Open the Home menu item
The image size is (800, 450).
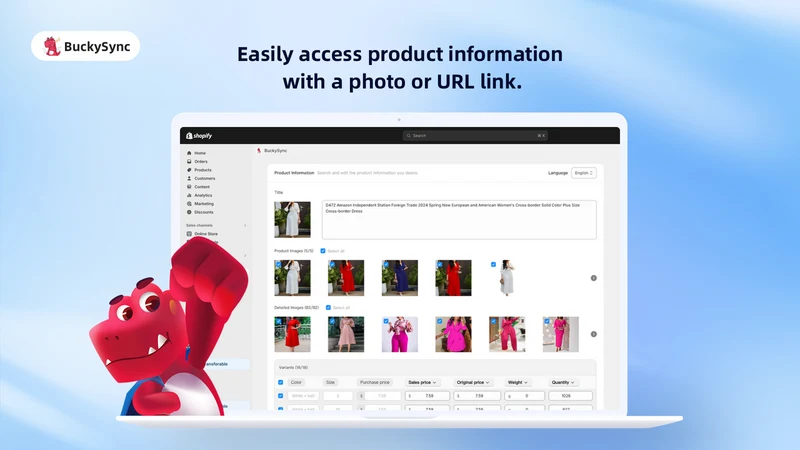[200, 153]
